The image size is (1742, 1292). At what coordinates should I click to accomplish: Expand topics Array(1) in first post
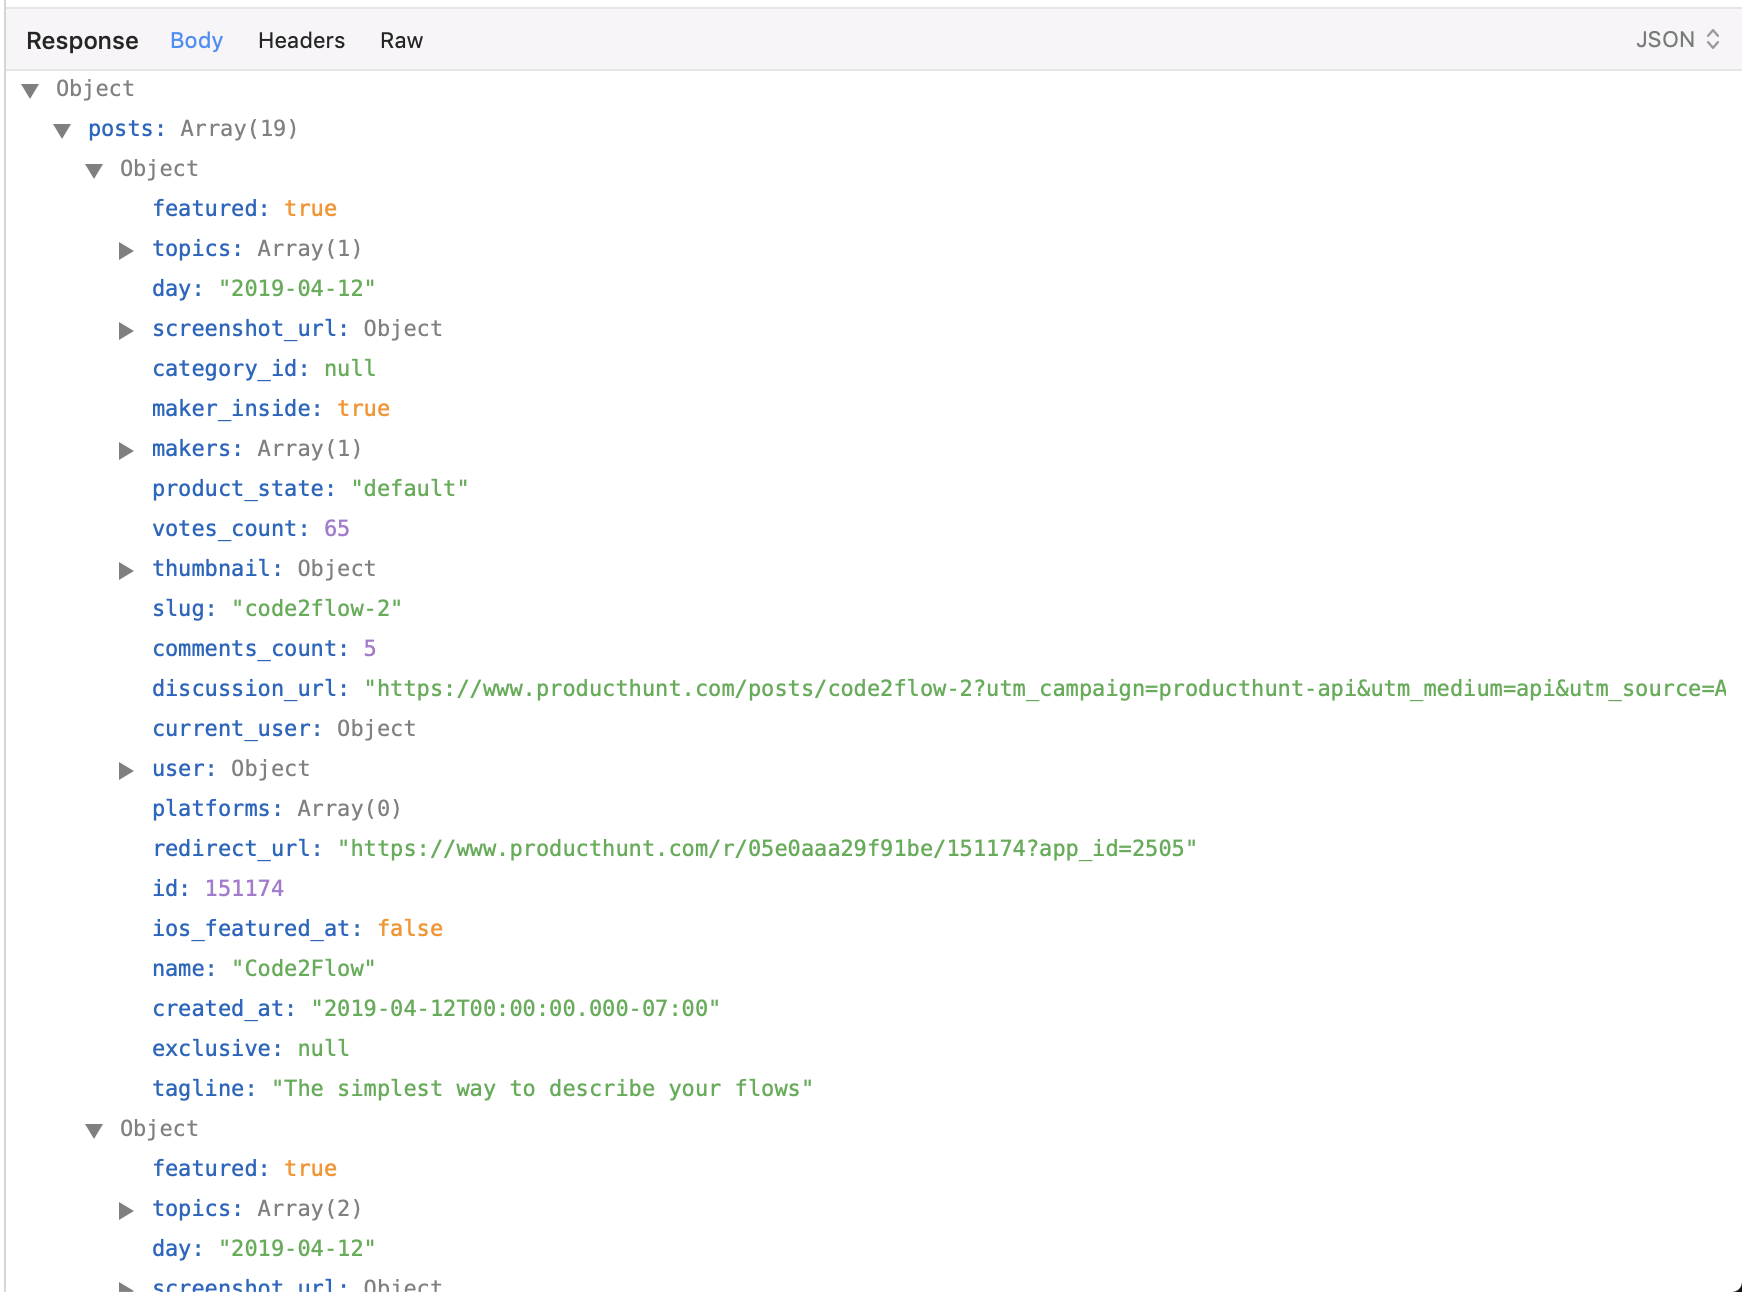tap(126, 250)
